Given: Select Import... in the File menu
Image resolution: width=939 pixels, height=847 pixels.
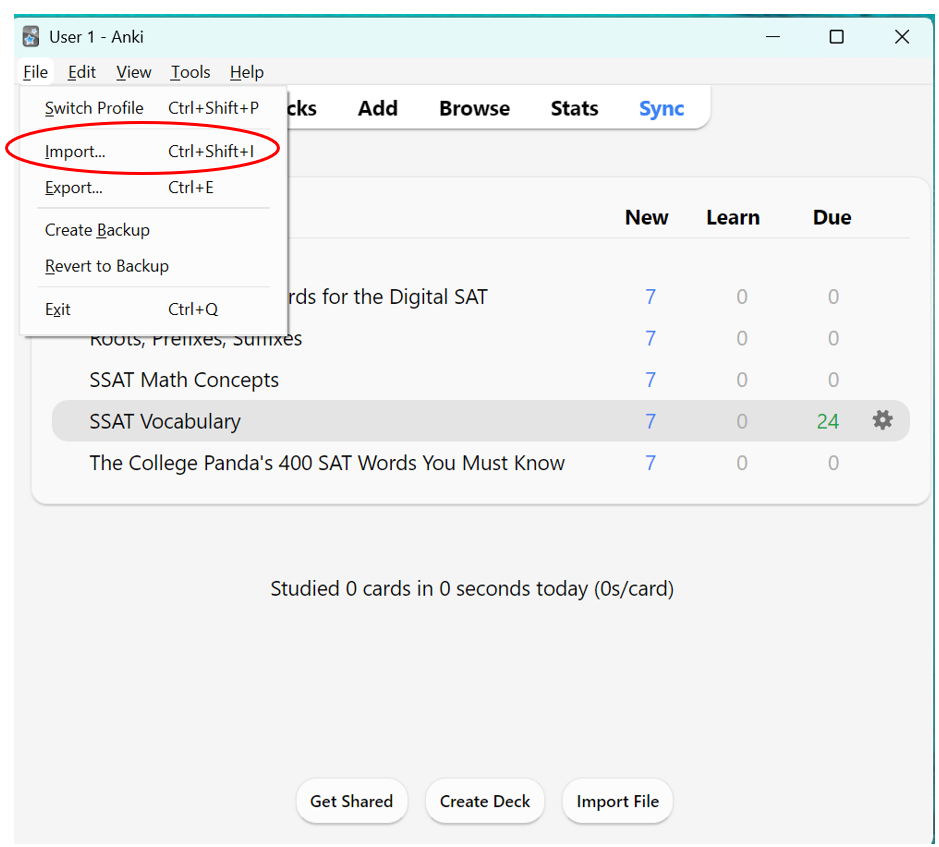Looking at the screenshot, I should tap(153, 152).
